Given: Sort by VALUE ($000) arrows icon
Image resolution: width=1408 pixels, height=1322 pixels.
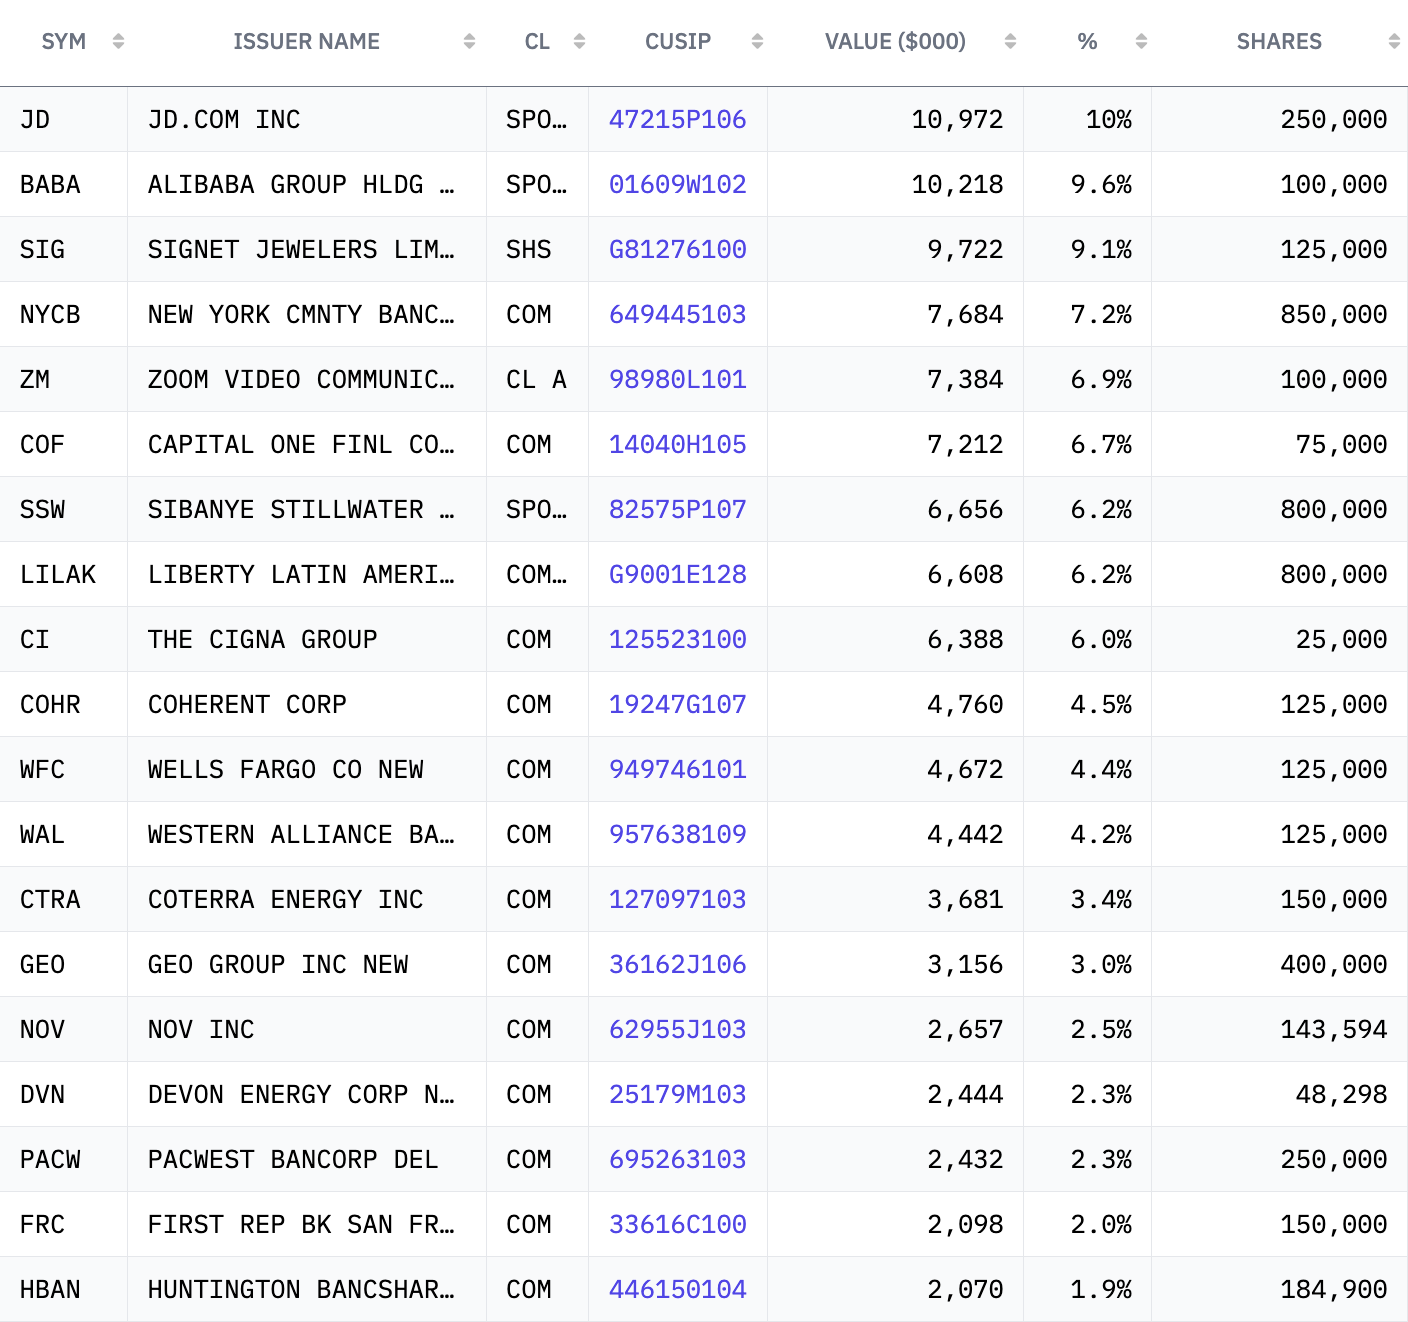Looking at the screenshot, I should coord(1010,41).
